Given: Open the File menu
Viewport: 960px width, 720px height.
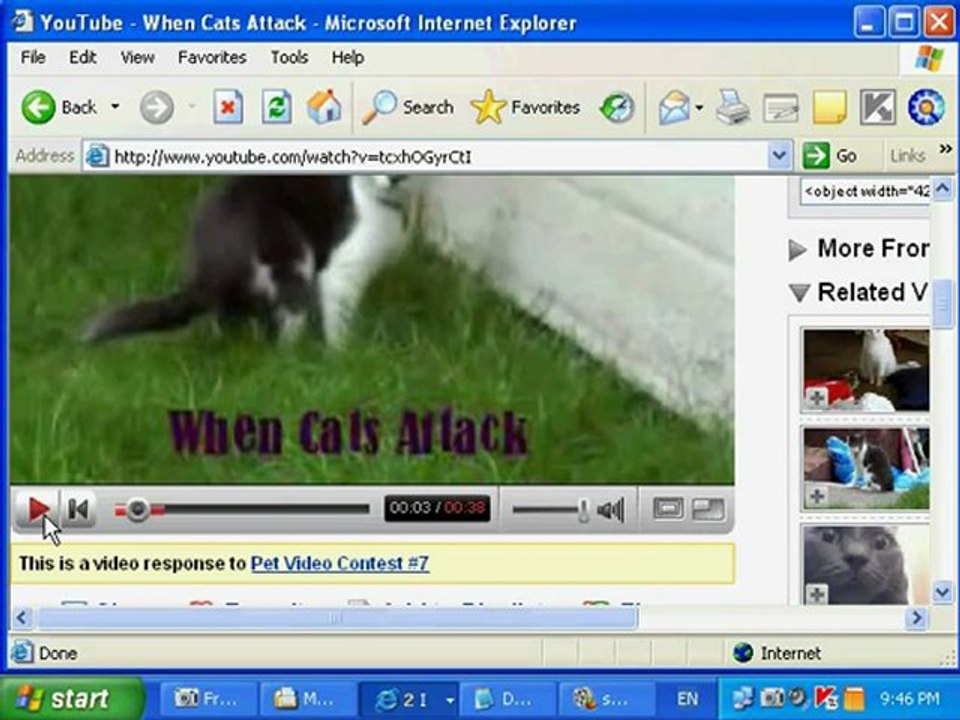Looking at the screenshot, I should pos(32,58).
